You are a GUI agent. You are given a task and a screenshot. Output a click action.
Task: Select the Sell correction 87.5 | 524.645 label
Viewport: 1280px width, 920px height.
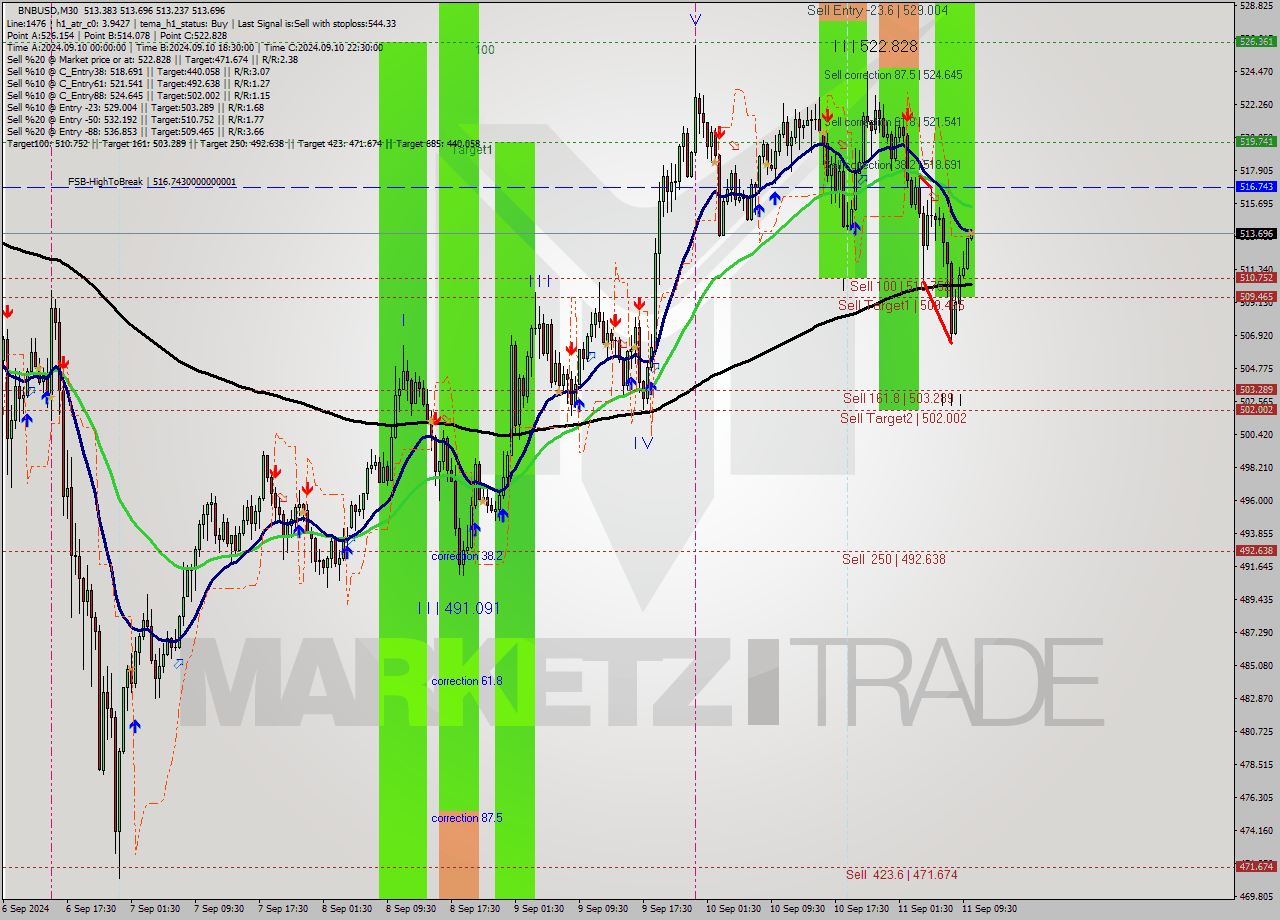tap(893, 75)
